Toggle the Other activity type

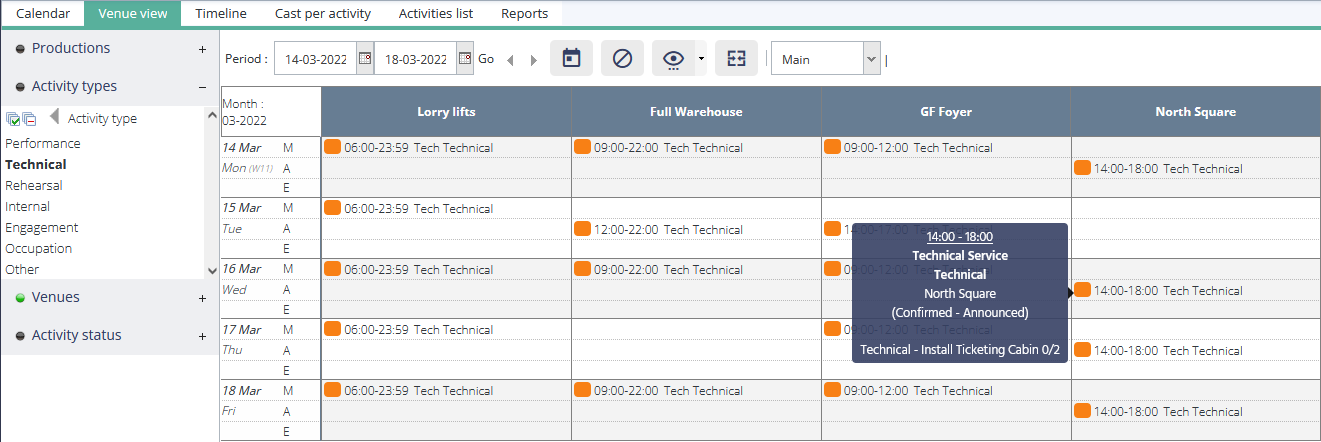pos(22,269)
